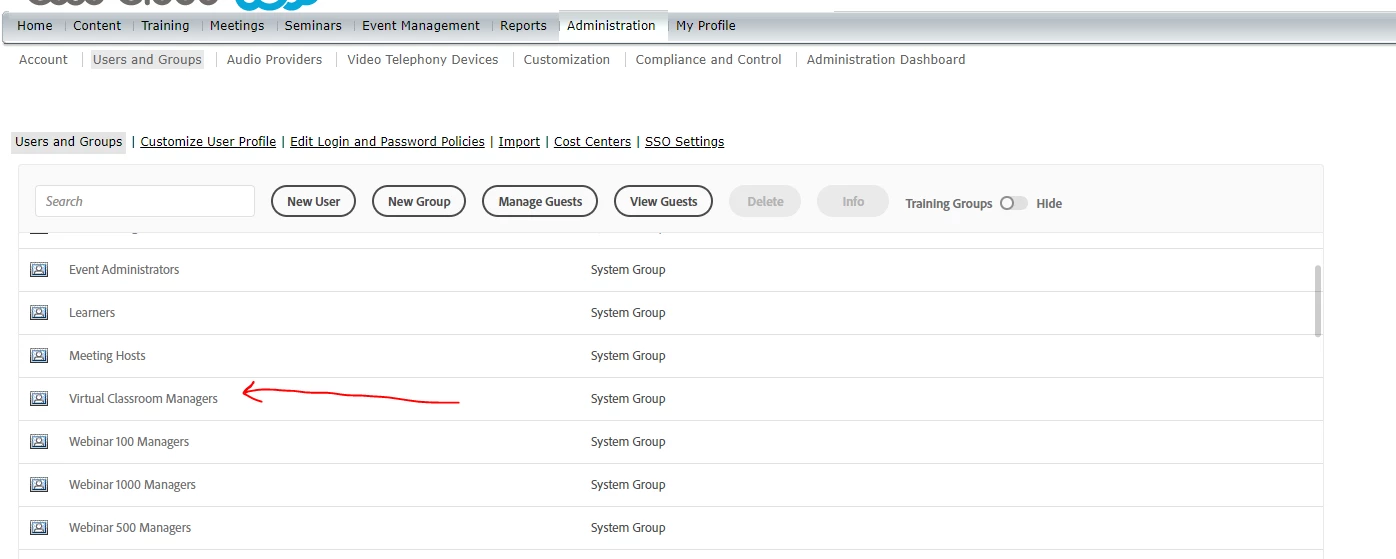
Task: Select the Webinar 500 Managers name
Action: click(130, 528)
